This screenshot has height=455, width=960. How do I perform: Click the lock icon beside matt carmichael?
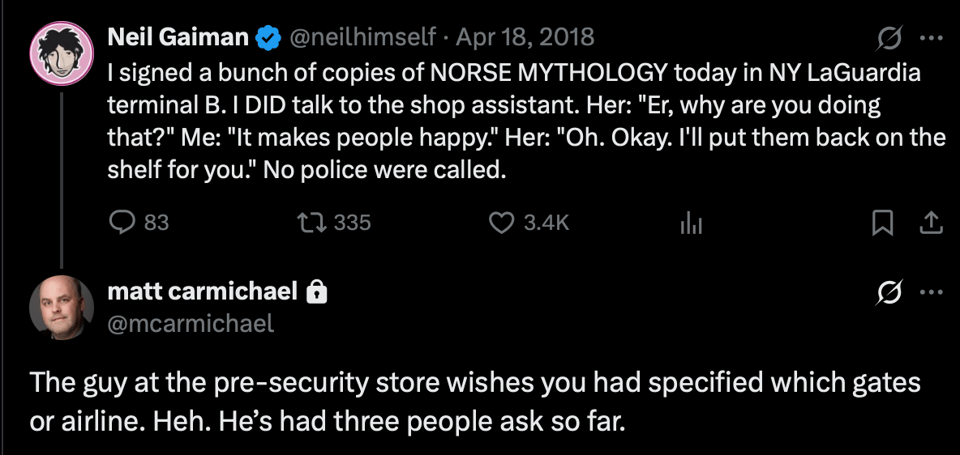316,292
